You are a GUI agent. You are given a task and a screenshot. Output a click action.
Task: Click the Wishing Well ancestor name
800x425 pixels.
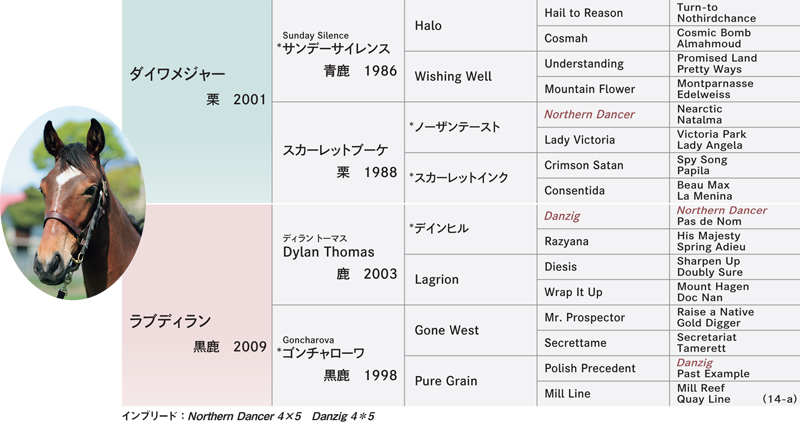pyautogui.click(x=453, y=77)
